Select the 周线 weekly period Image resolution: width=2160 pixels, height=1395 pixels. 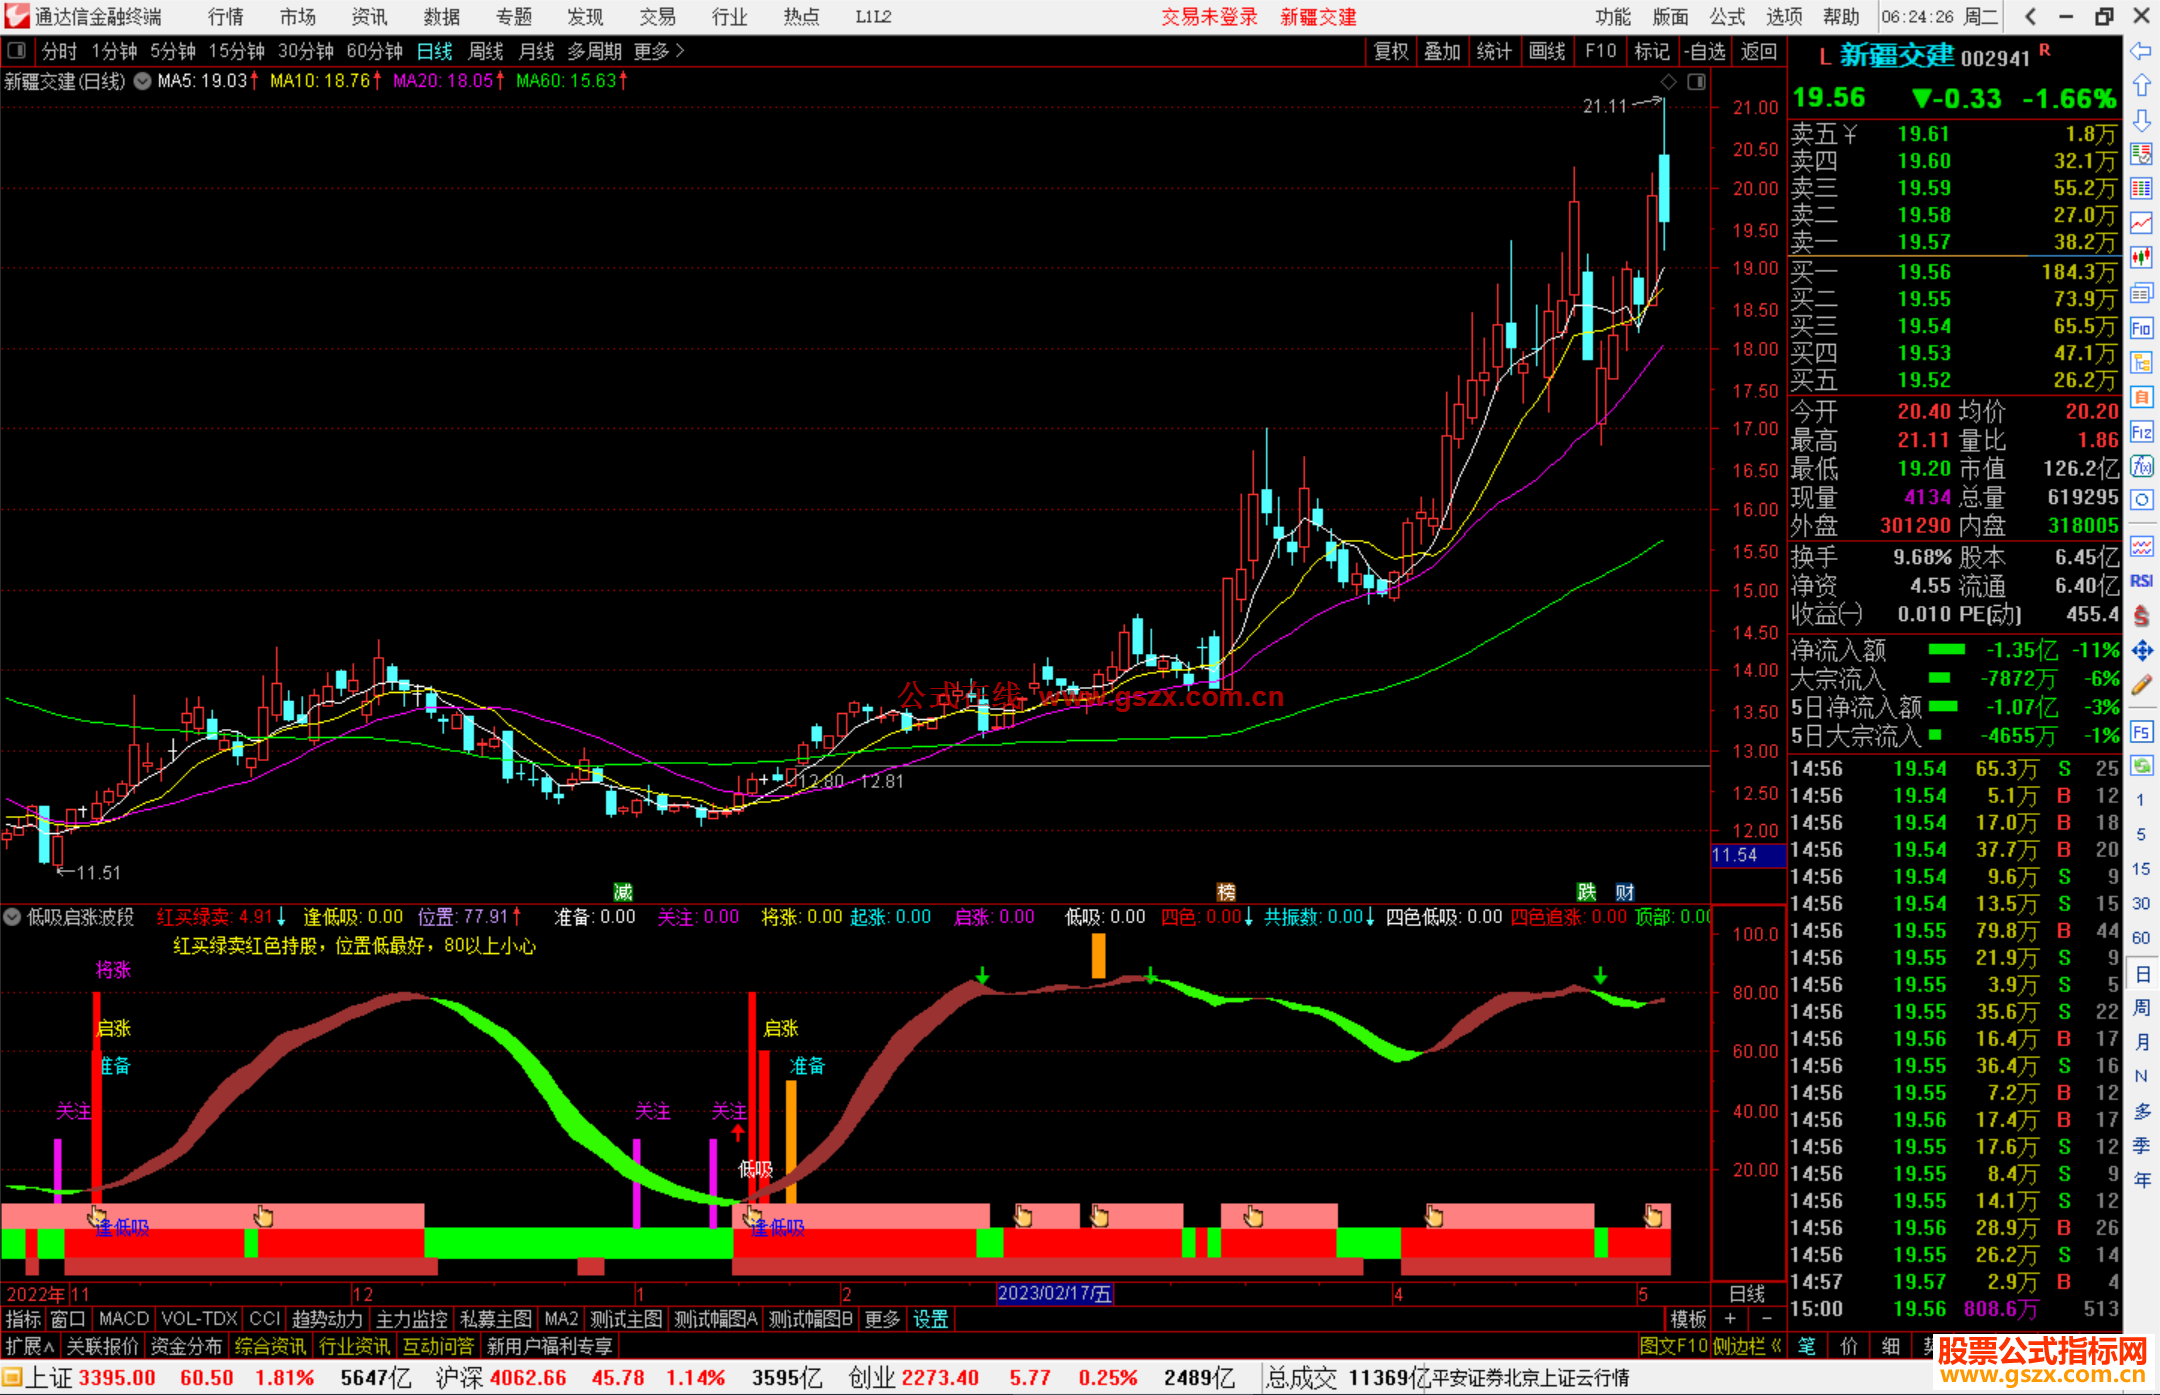click(486, 51)
